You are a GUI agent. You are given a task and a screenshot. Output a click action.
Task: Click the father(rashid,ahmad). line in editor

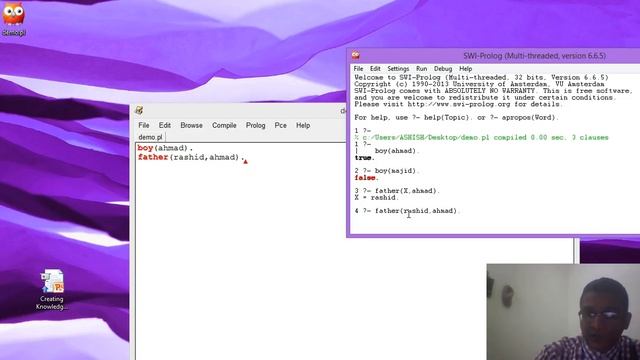click(191, 157)
